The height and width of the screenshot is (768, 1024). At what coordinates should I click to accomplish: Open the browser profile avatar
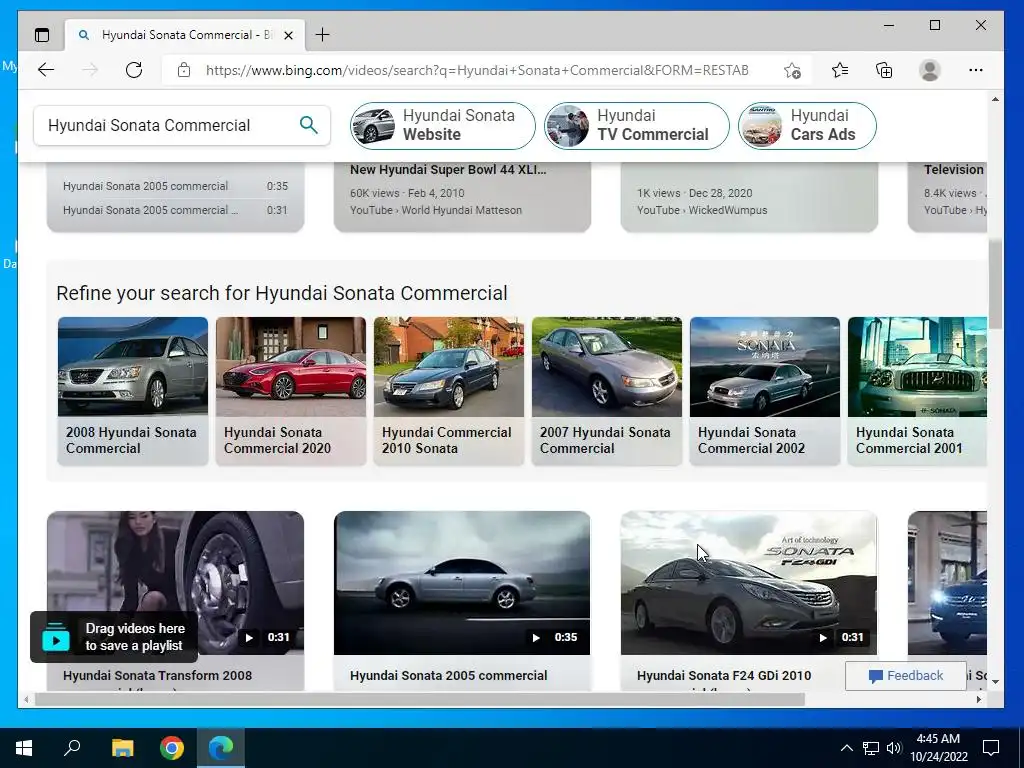(x=929, y=70)
